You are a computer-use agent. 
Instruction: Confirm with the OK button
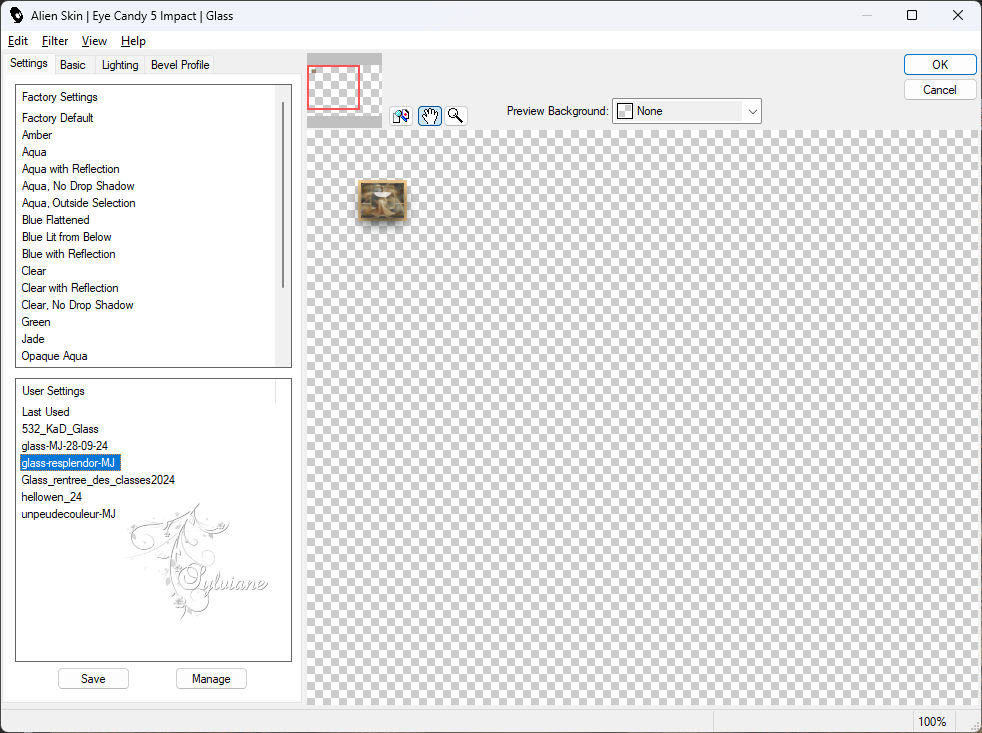939,65
